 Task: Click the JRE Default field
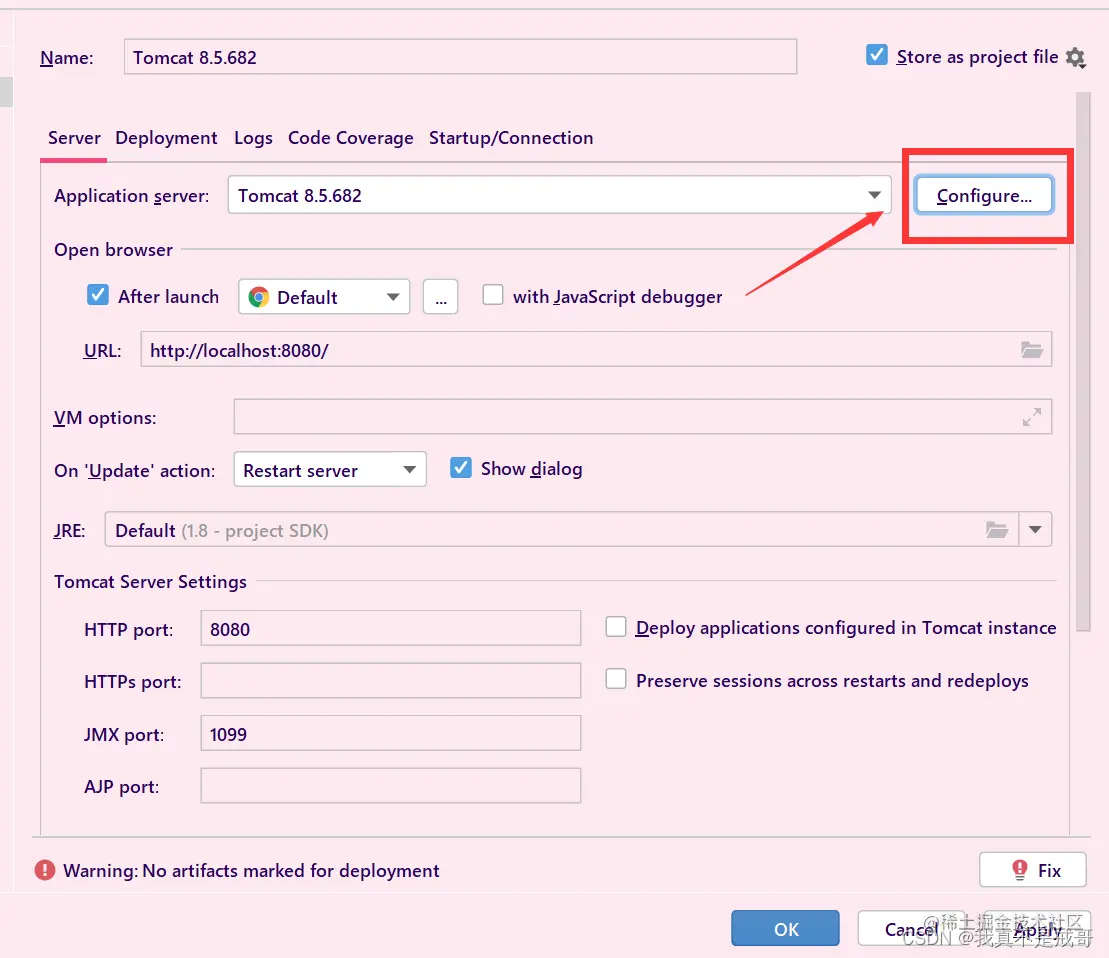click(562, 530)
